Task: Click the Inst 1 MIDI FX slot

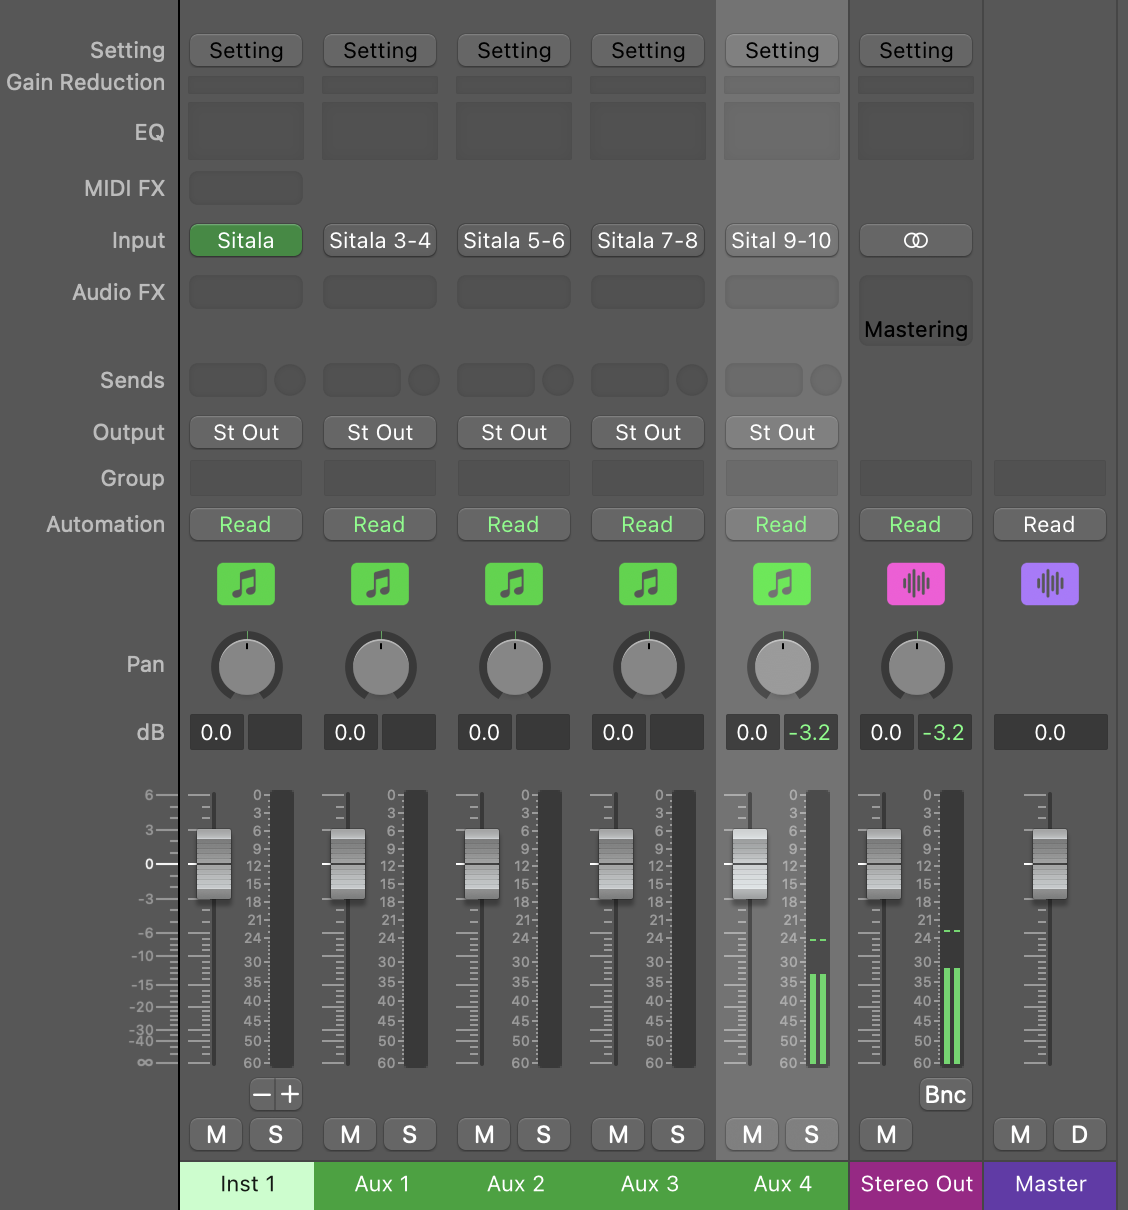Action: tap(246, 188)
